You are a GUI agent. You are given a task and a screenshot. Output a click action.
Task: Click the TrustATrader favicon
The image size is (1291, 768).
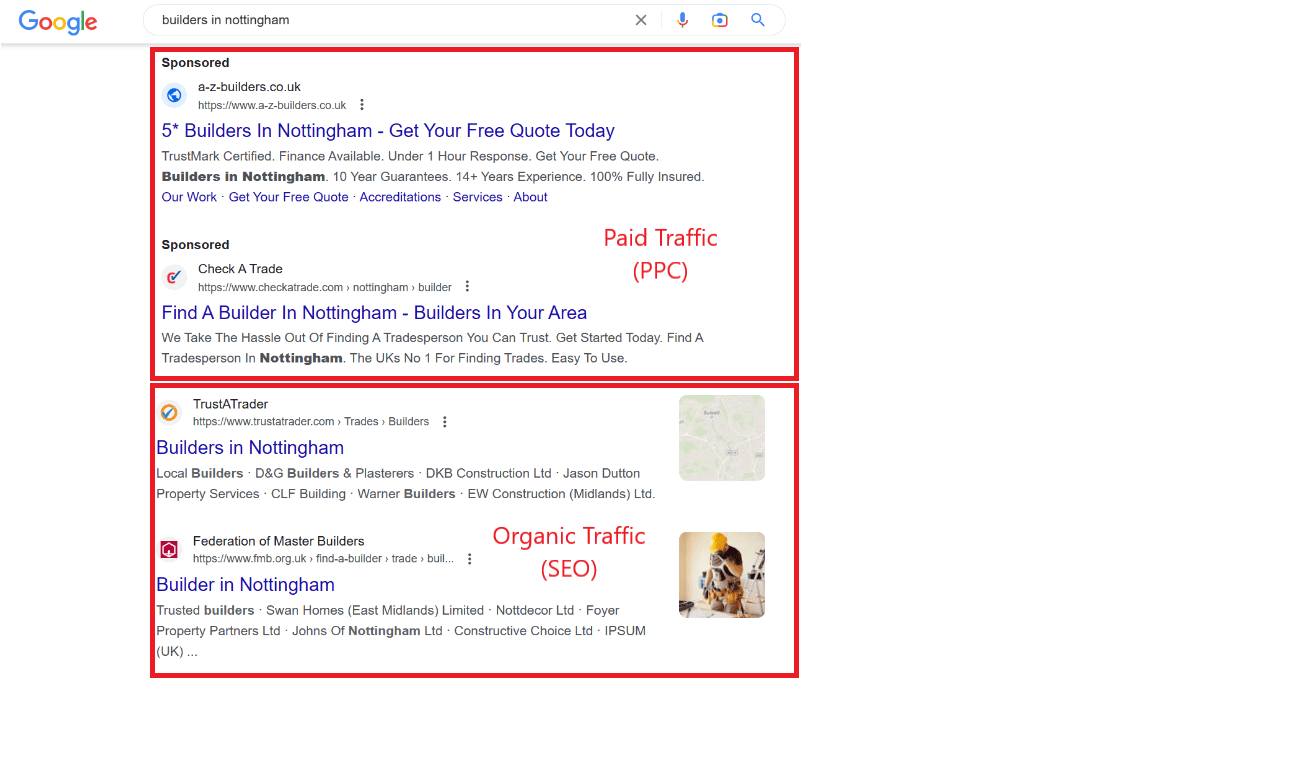[169, 412]
